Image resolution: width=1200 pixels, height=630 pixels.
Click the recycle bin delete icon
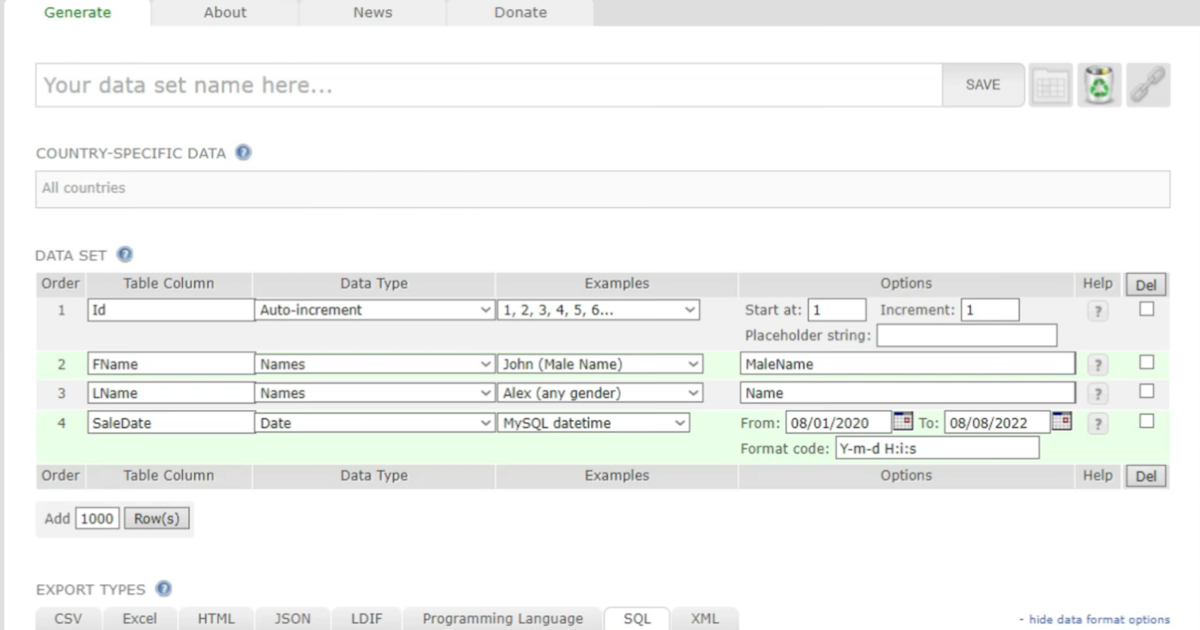click(x=1099, y=84)
